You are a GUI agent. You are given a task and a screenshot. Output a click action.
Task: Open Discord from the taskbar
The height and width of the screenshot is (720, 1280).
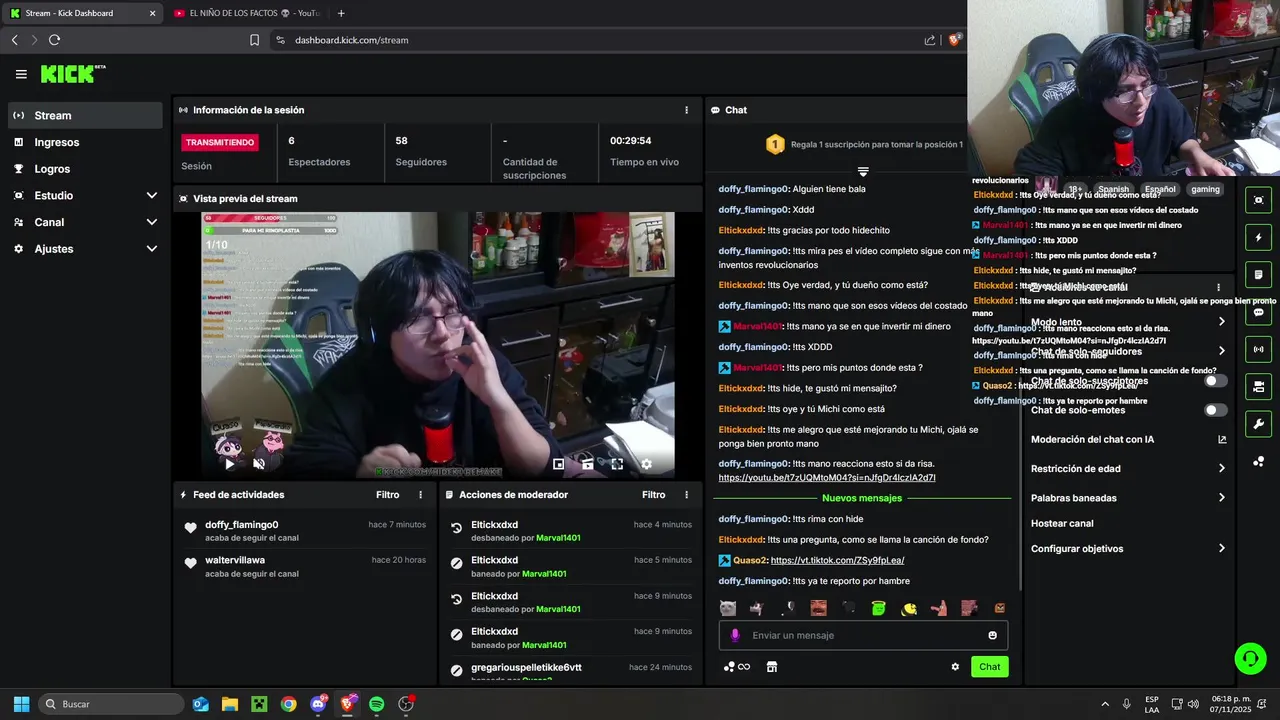318,704
